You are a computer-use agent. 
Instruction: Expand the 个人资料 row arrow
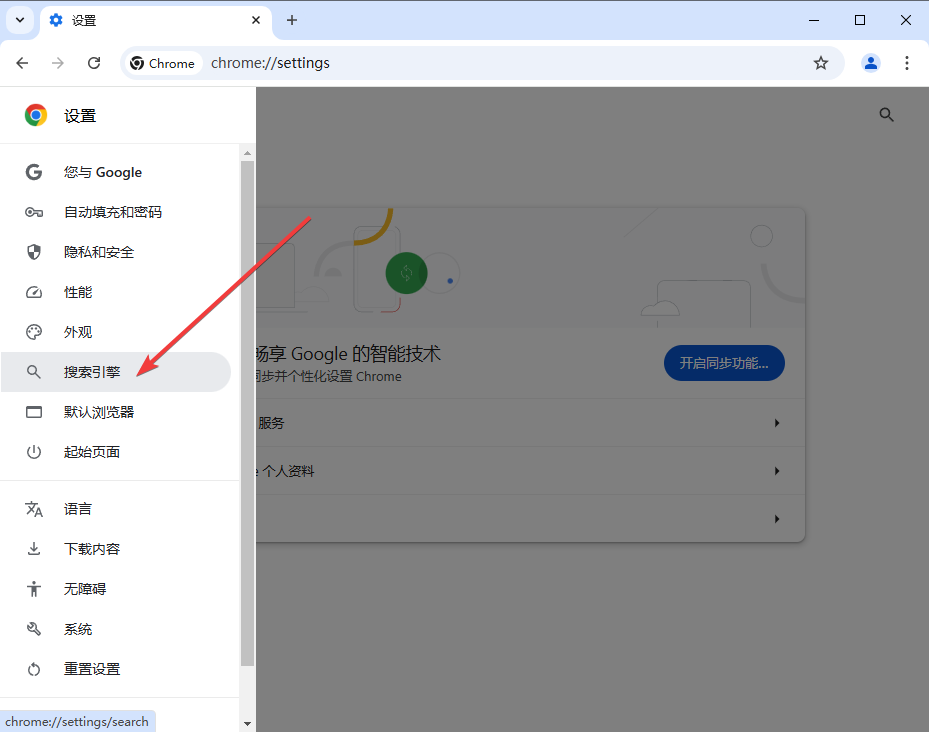click(x=777, y=470)
